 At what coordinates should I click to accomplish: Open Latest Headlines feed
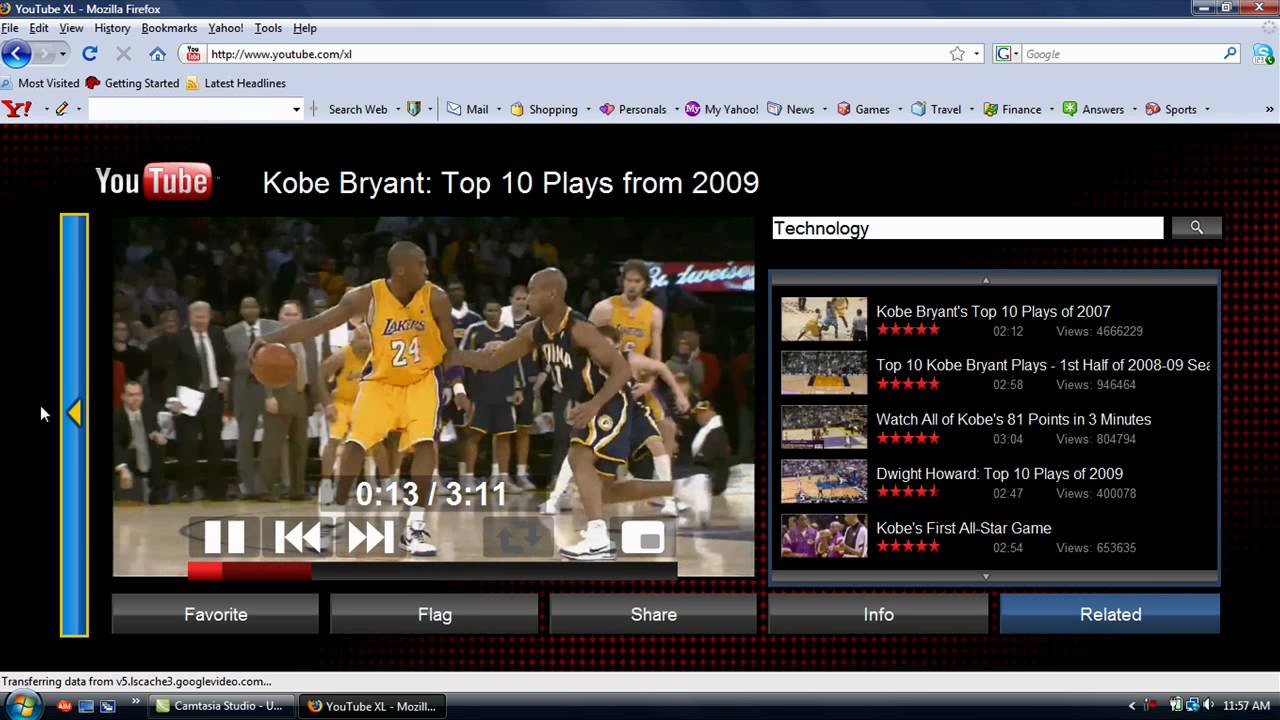pyautogui.click(x=236, y=83)
